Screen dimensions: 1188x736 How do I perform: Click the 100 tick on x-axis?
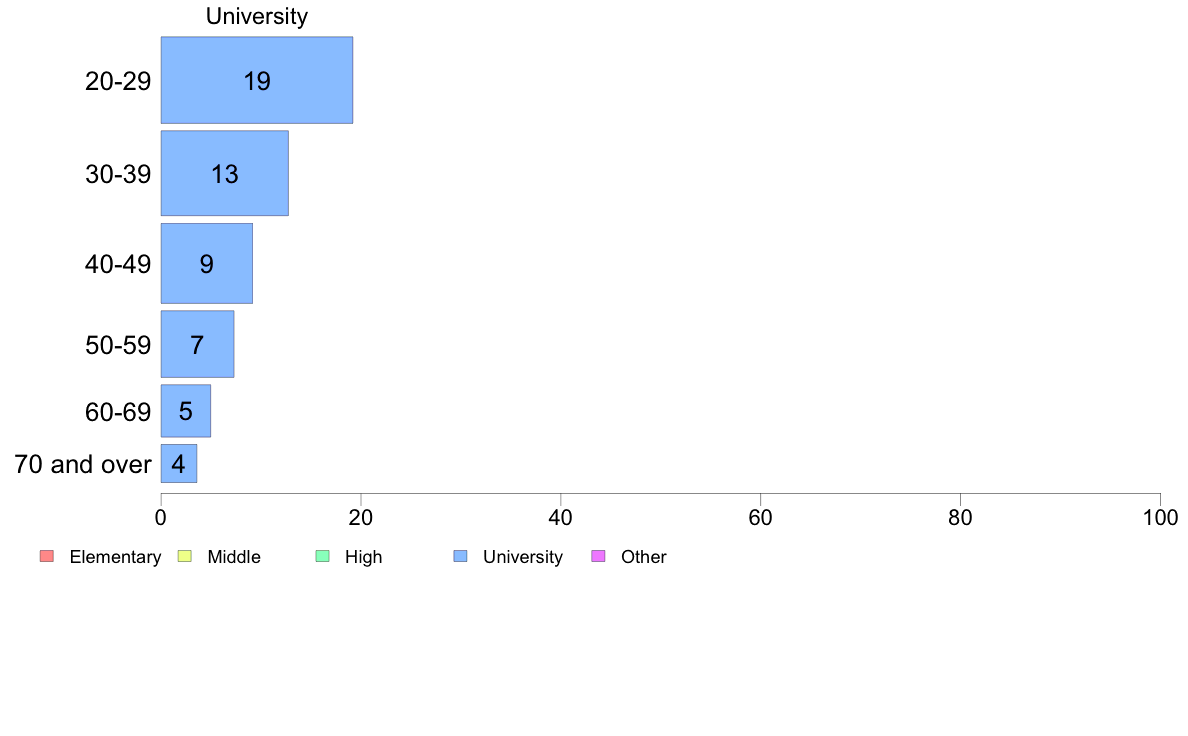(1160, 518)
